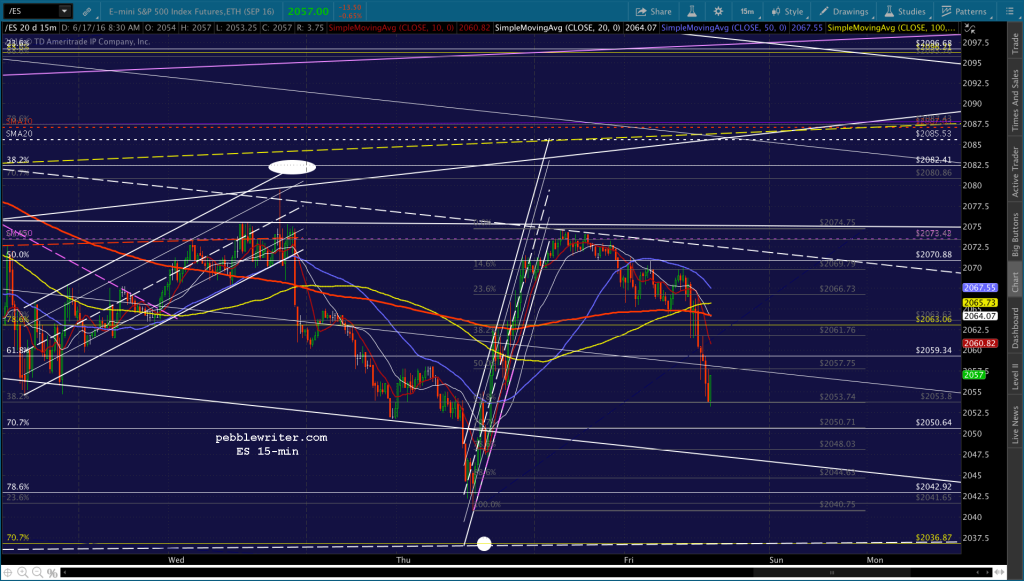Click the red 2060.82 price bubble
This screenshot has width=1024, height=581.
click(x=979, y=343)
